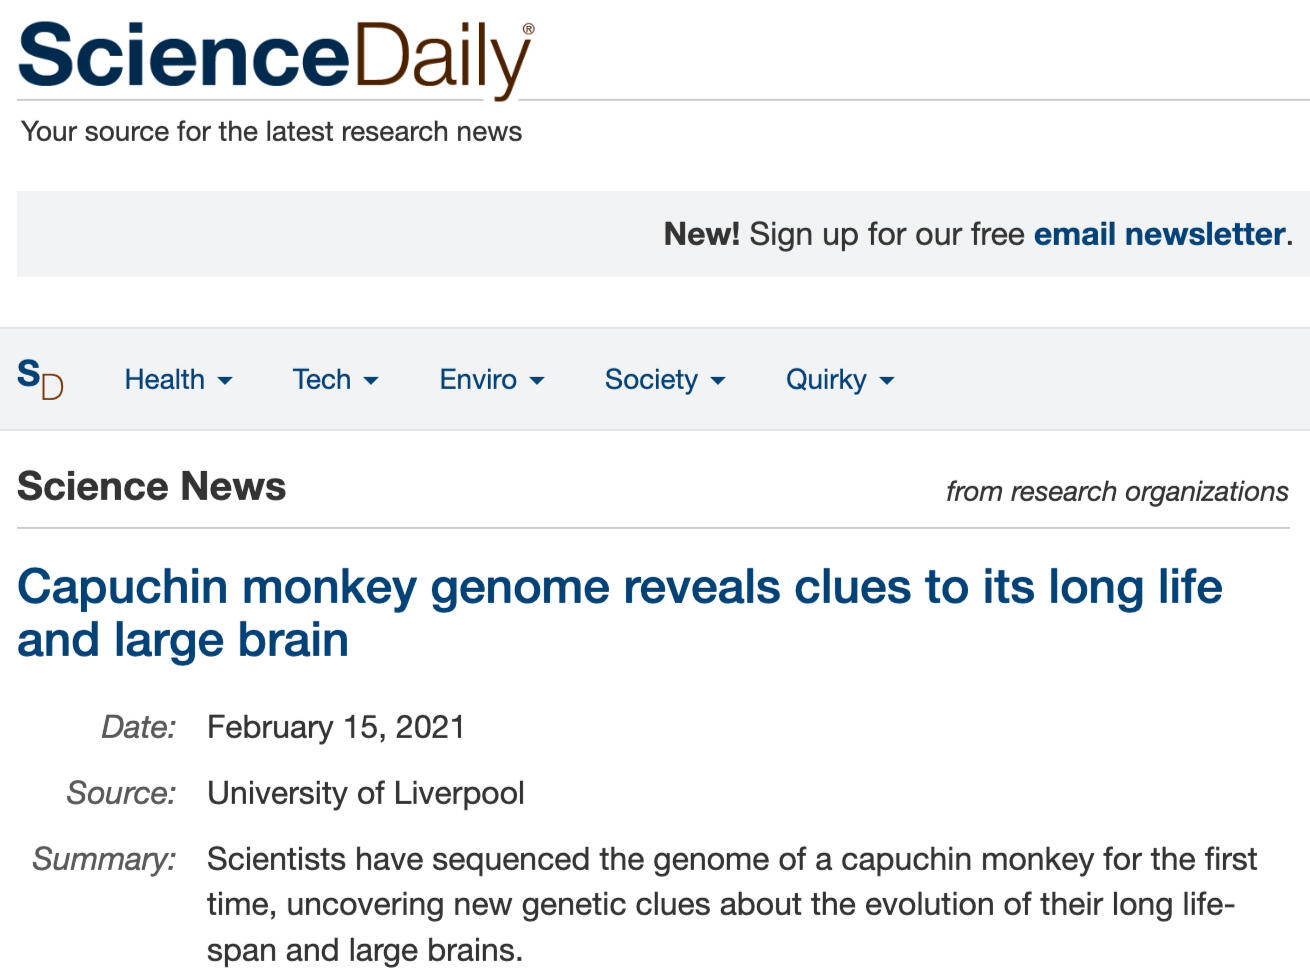Click the University of Liverpool source
The height and width of the screenshot is (978, 1310).
click(x=366, y=793)
